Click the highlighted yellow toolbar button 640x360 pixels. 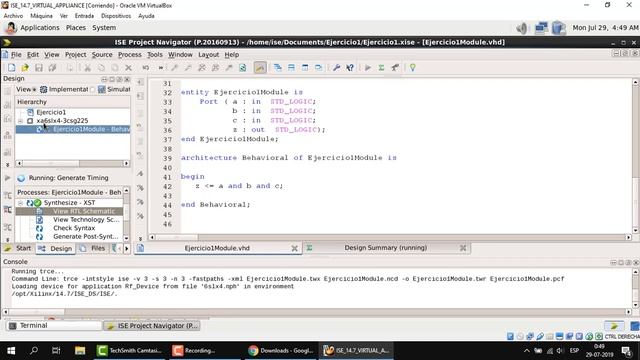[260, 68]
